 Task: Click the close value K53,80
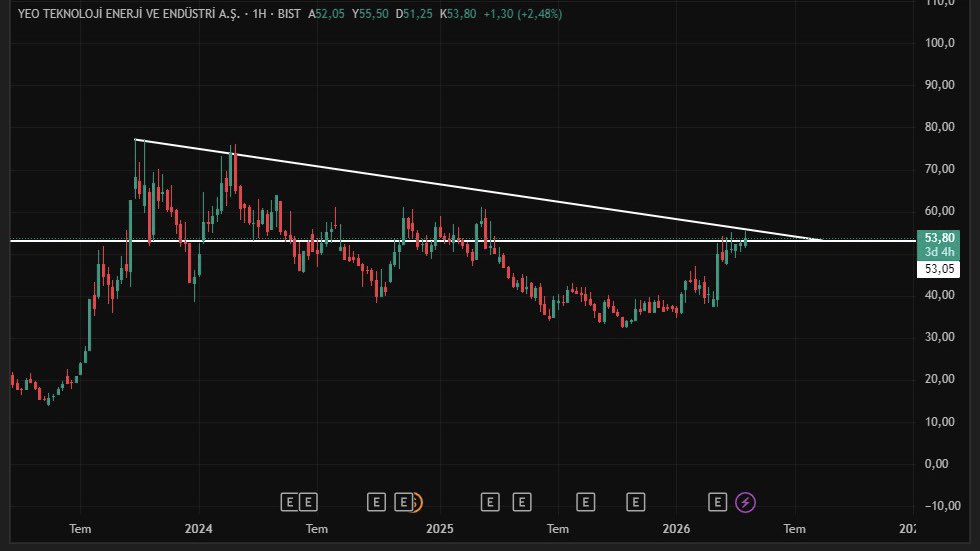click(458, 14)
